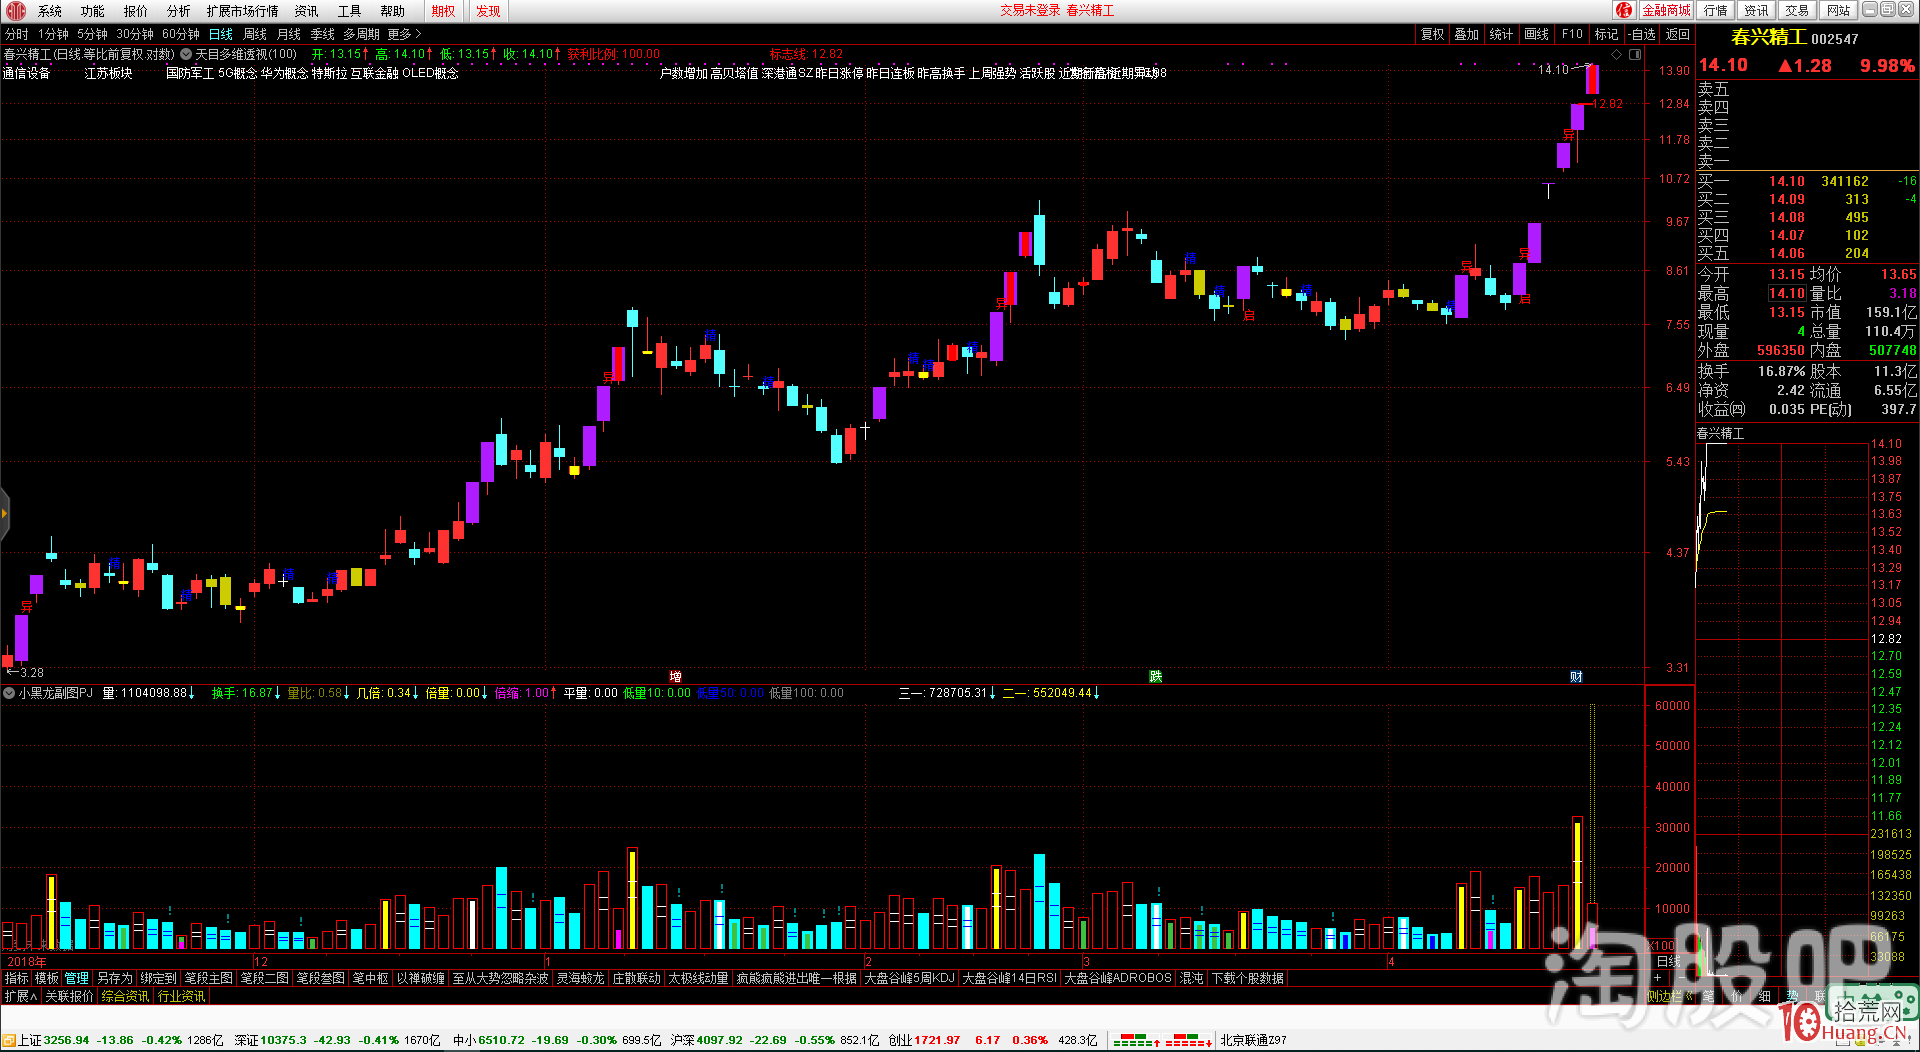The width and height of the screenshot is (1920, 1052).
Task: Open the 工具 menu
Action: point(349,11)
